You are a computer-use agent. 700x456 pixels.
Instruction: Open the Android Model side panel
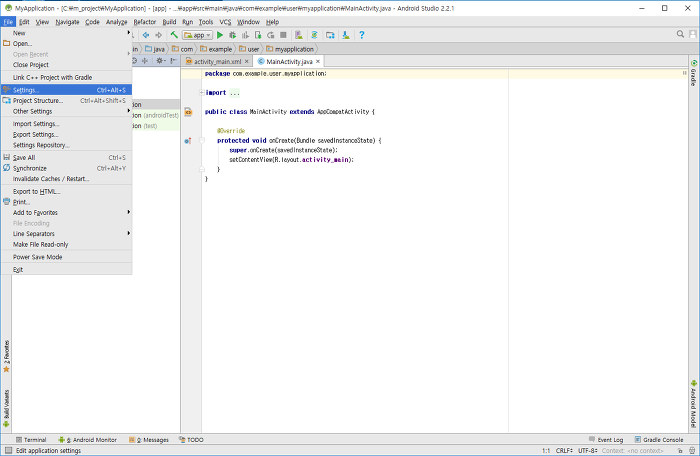pyautogui.click(x=693, y=404)
